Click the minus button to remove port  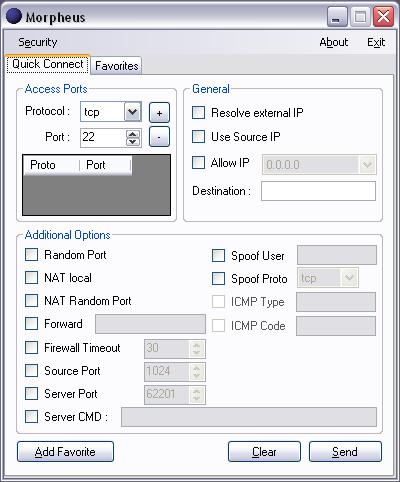point(159,137)
